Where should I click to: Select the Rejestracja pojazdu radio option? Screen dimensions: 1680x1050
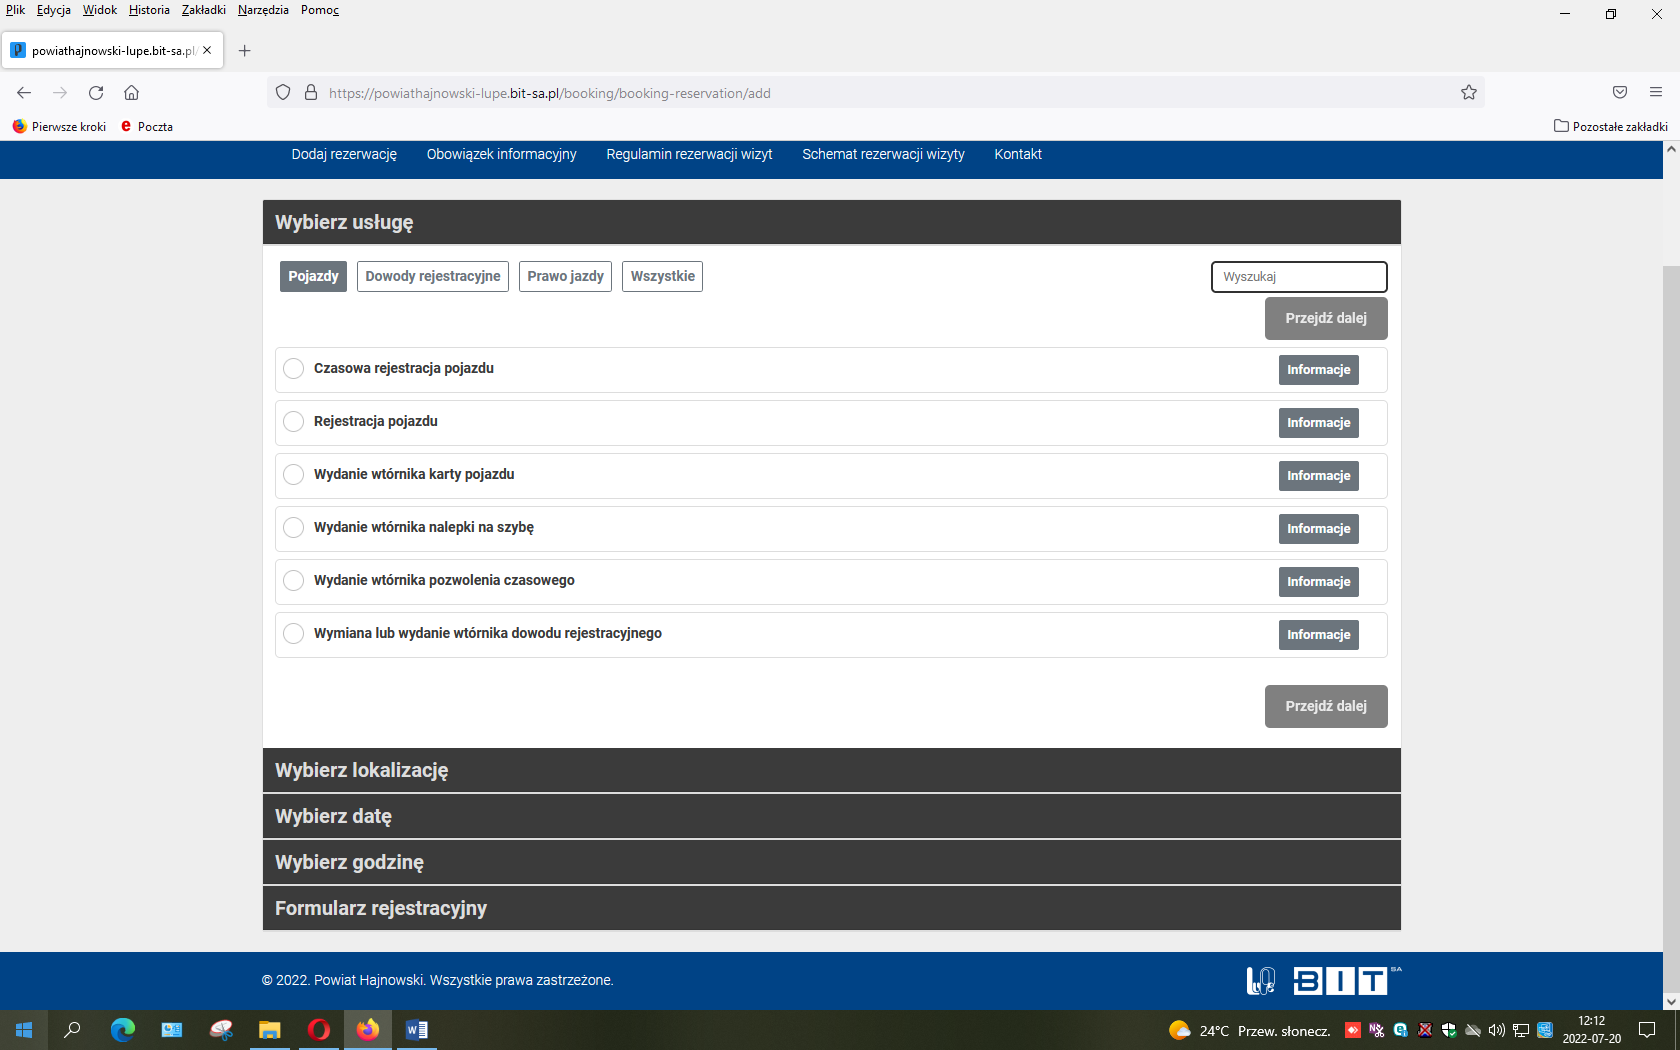click(x=293, y=422)
